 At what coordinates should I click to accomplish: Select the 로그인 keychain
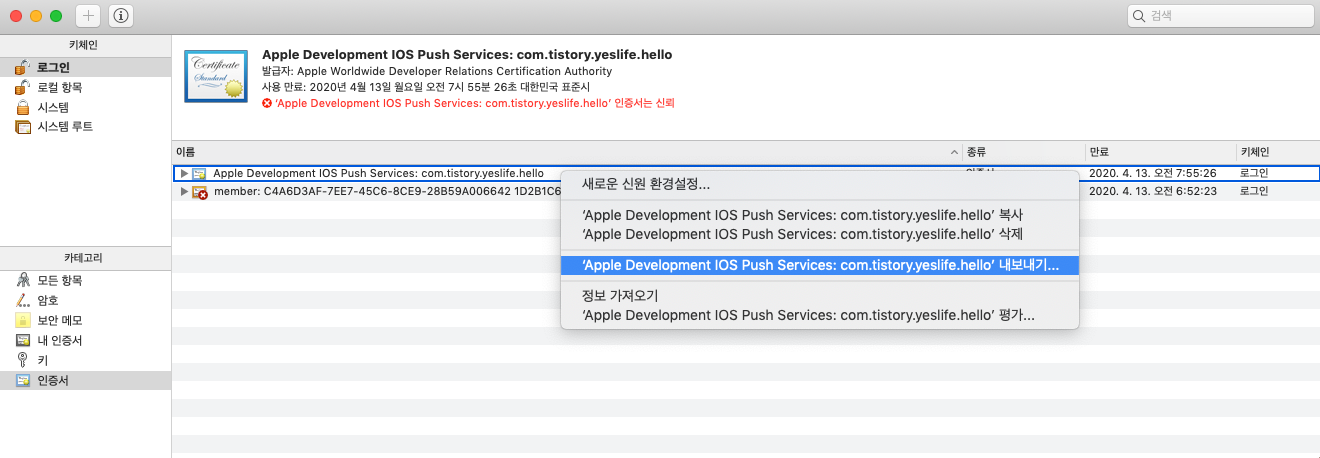click(85, 67)
